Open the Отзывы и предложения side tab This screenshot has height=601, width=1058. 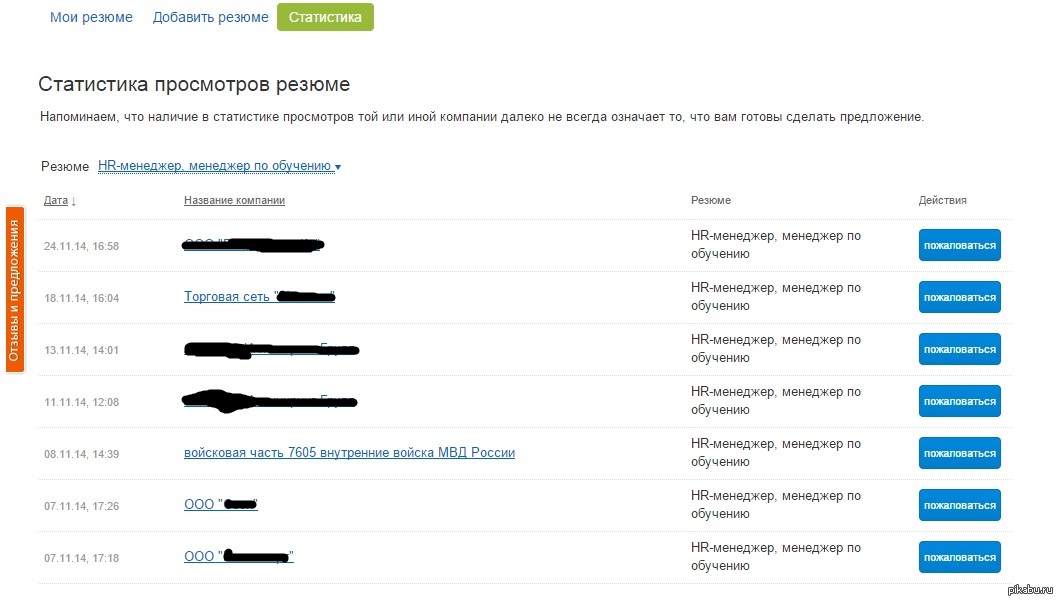tap(15, 289)
